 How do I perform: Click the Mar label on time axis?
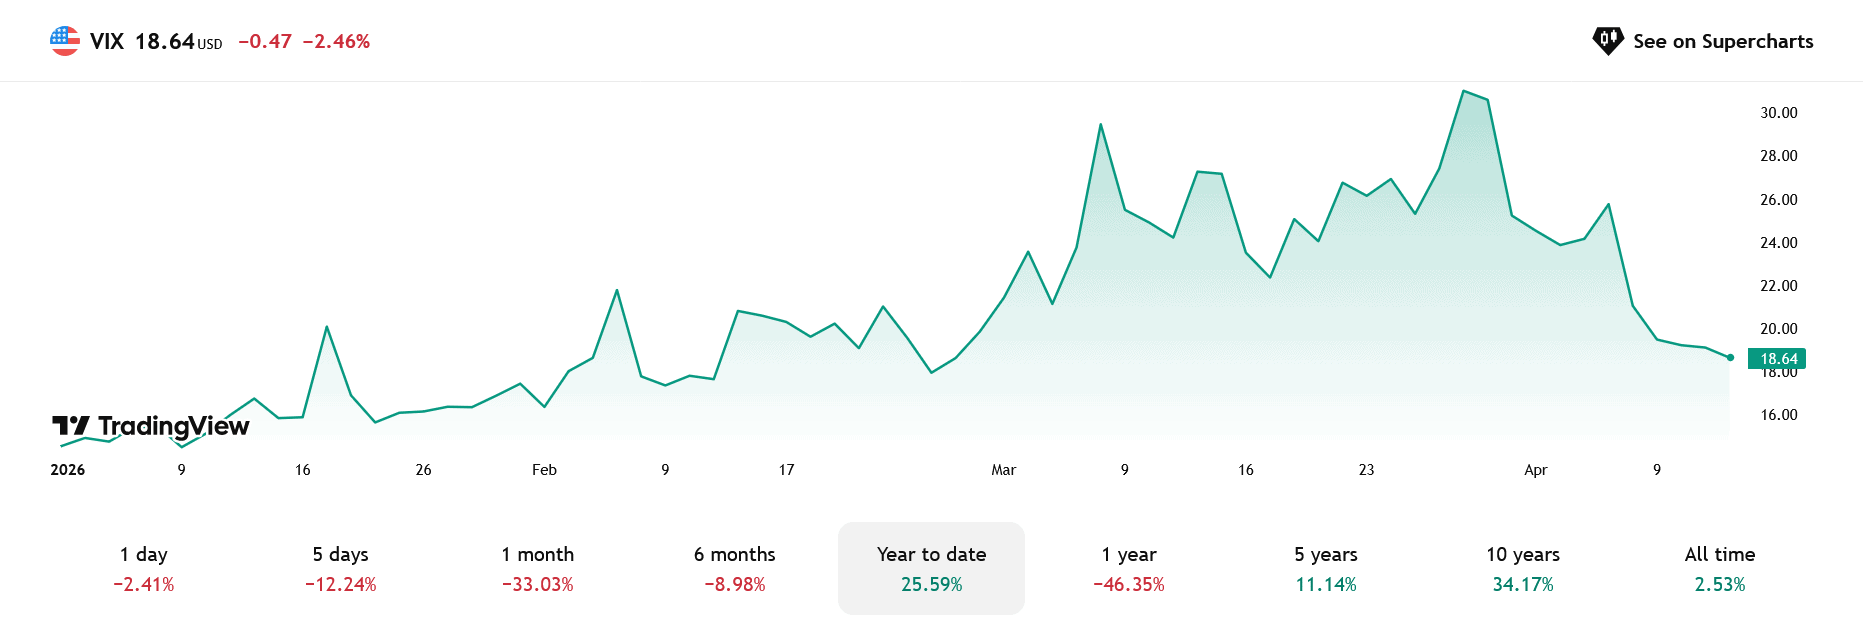1003,470
